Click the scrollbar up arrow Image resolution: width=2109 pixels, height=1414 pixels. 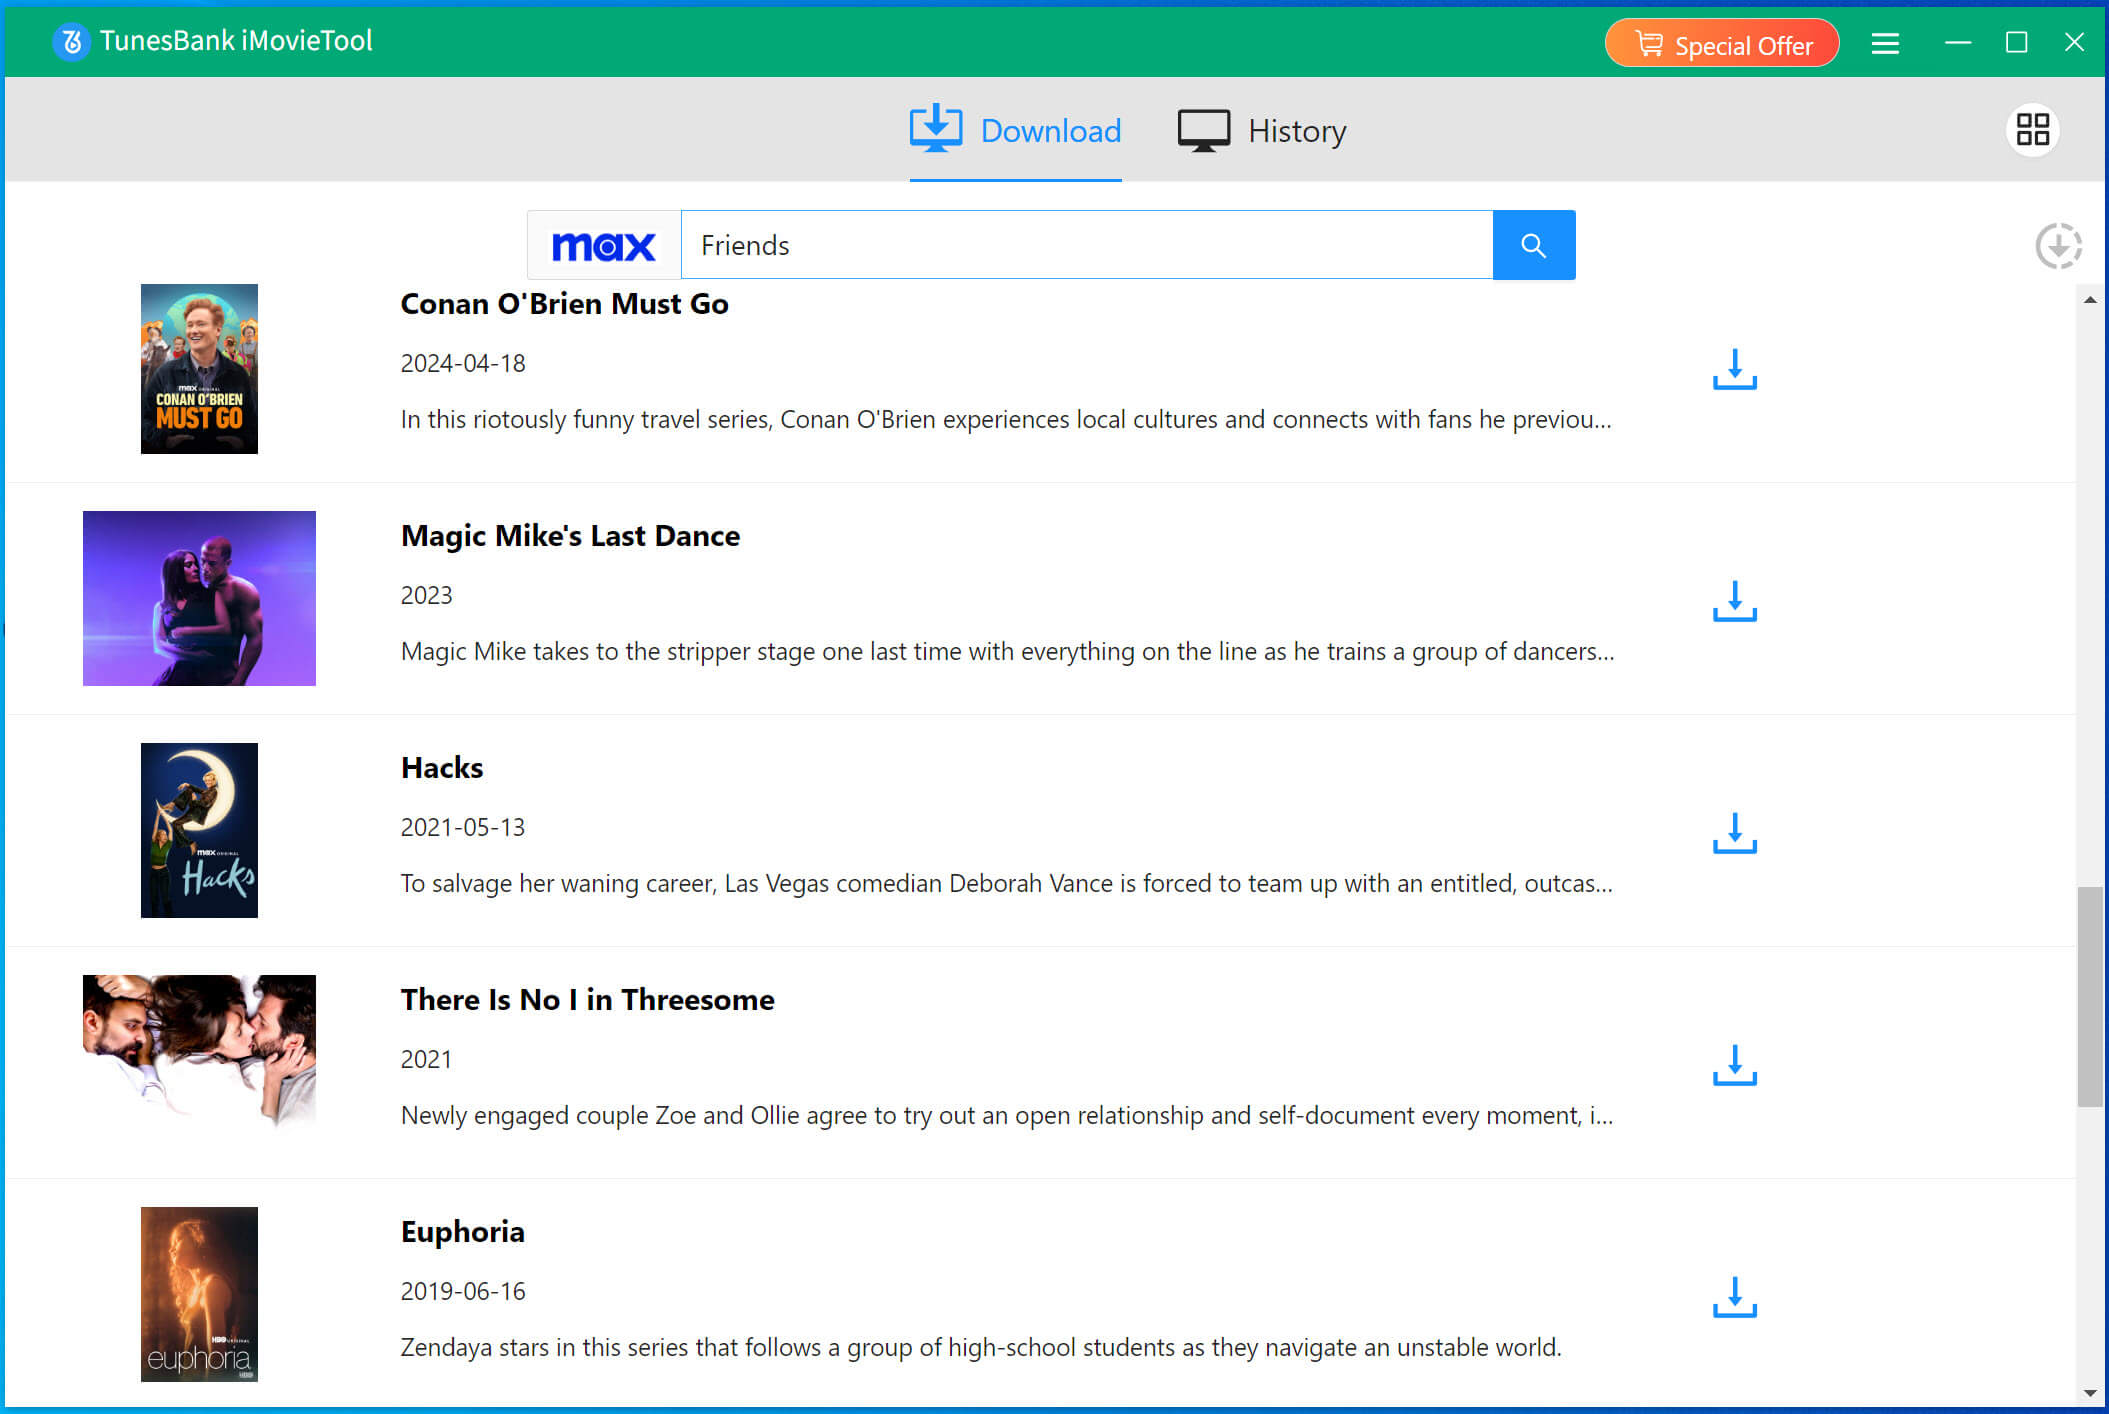[x=2090, y=300]
